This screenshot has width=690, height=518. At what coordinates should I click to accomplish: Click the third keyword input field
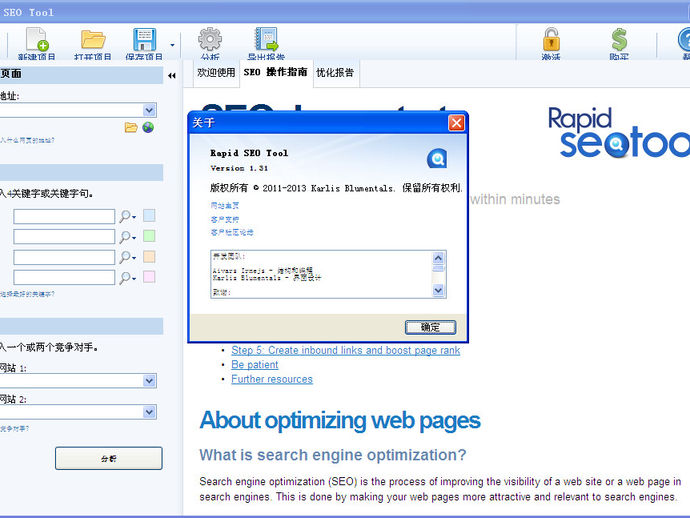tap(64, 257)
